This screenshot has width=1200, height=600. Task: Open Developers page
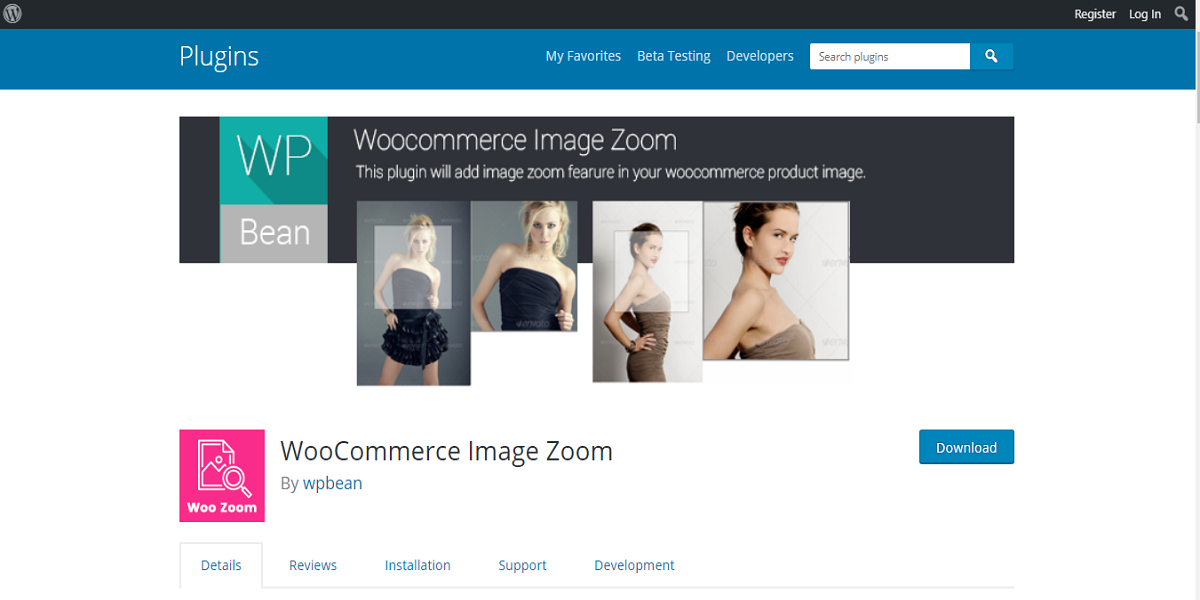pos(760,56)
